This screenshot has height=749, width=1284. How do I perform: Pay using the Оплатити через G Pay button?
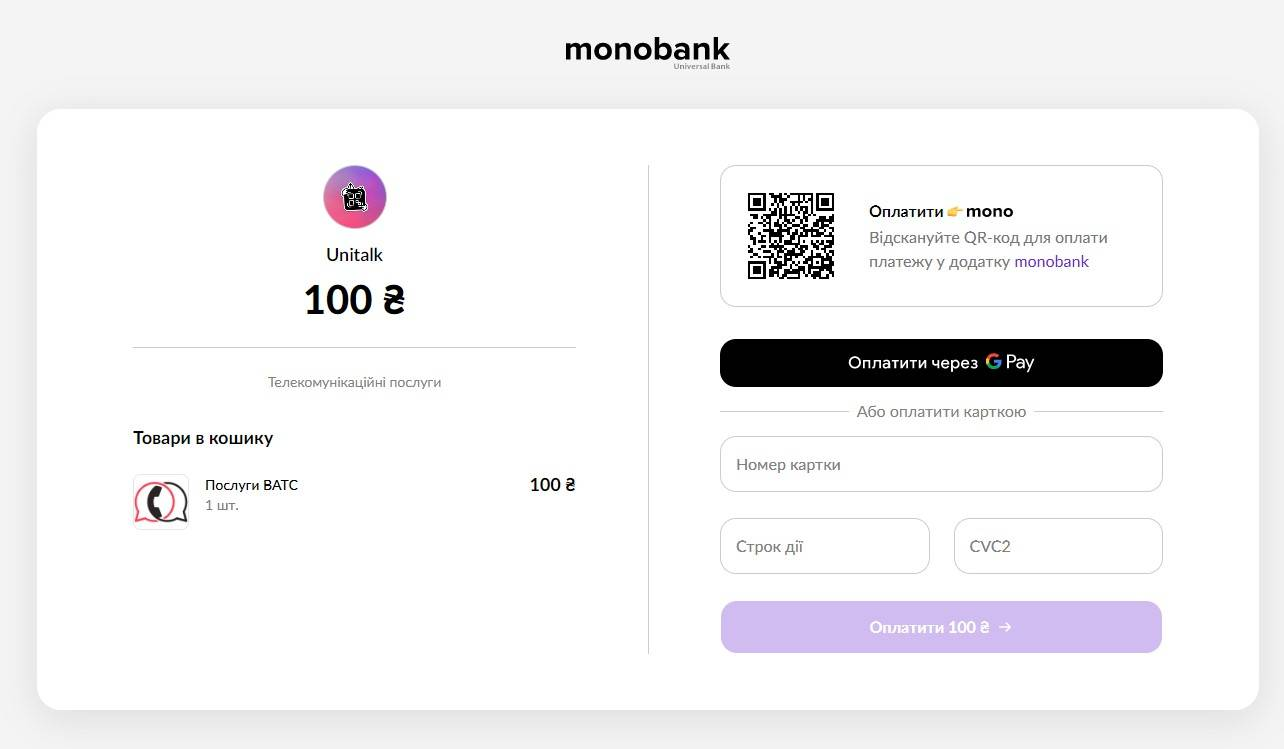(x=940, y=363)
